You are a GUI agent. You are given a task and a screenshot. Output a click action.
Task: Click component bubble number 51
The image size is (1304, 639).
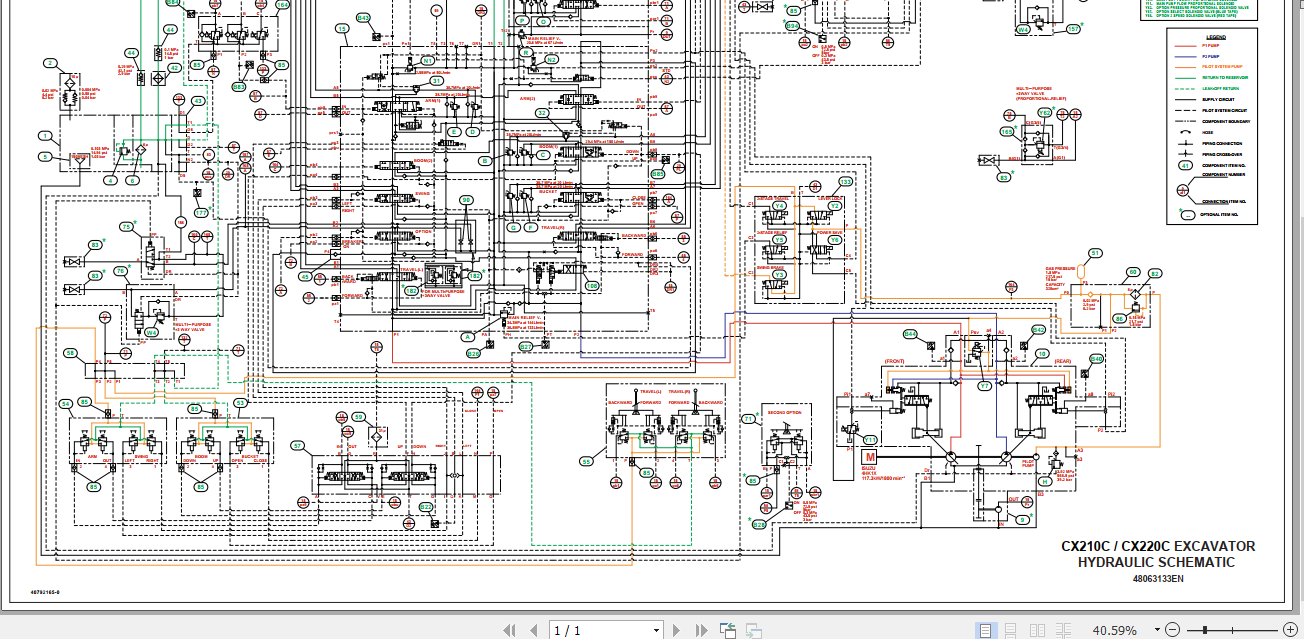pos(1096,254)
